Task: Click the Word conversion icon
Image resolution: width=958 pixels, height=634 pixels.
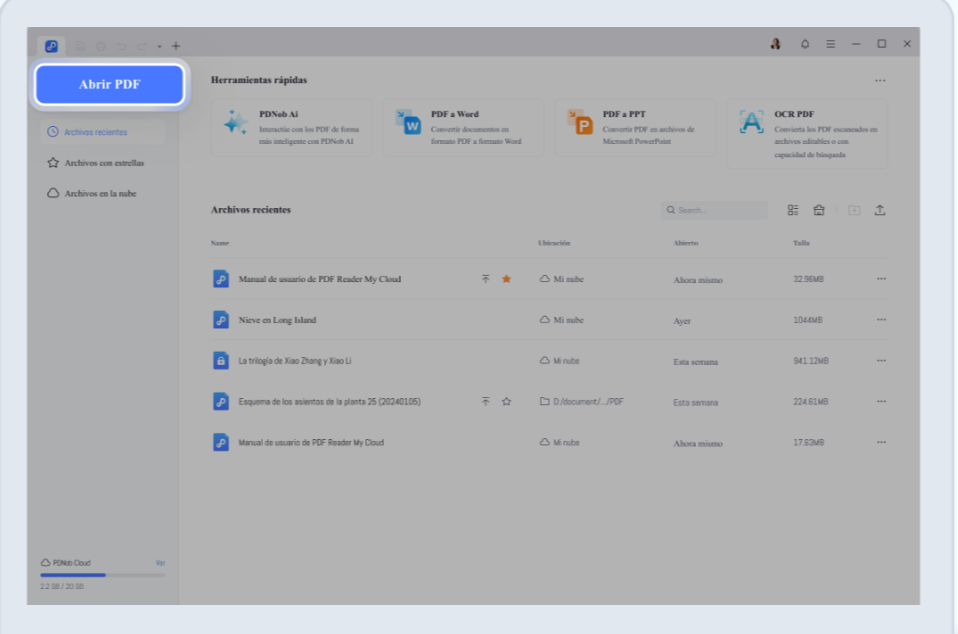Action: click(408, 122)
